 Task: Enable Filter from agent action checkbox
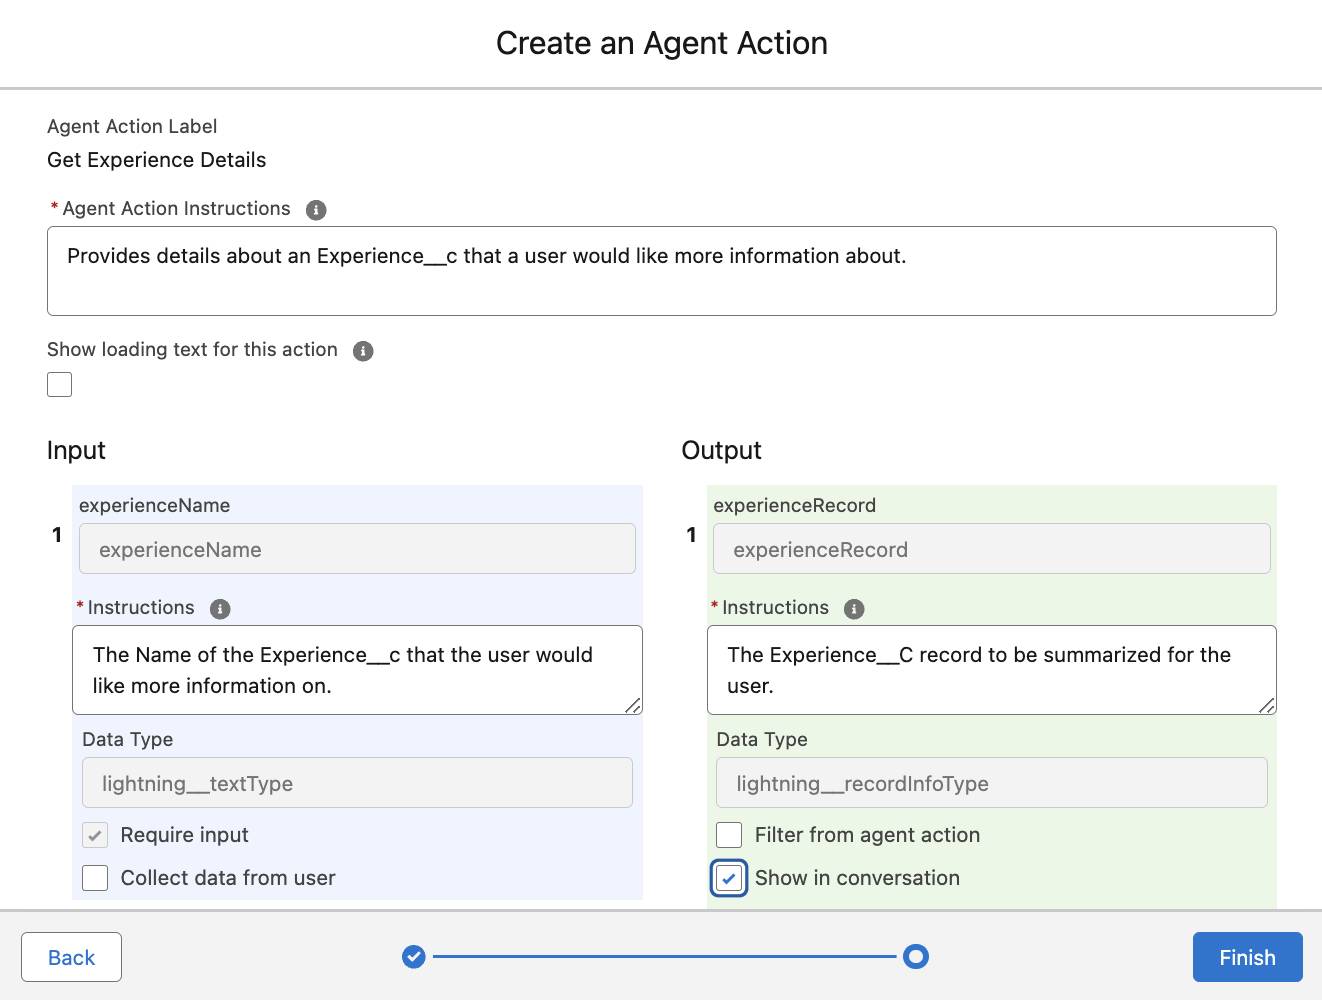click(x=730, y=835)
